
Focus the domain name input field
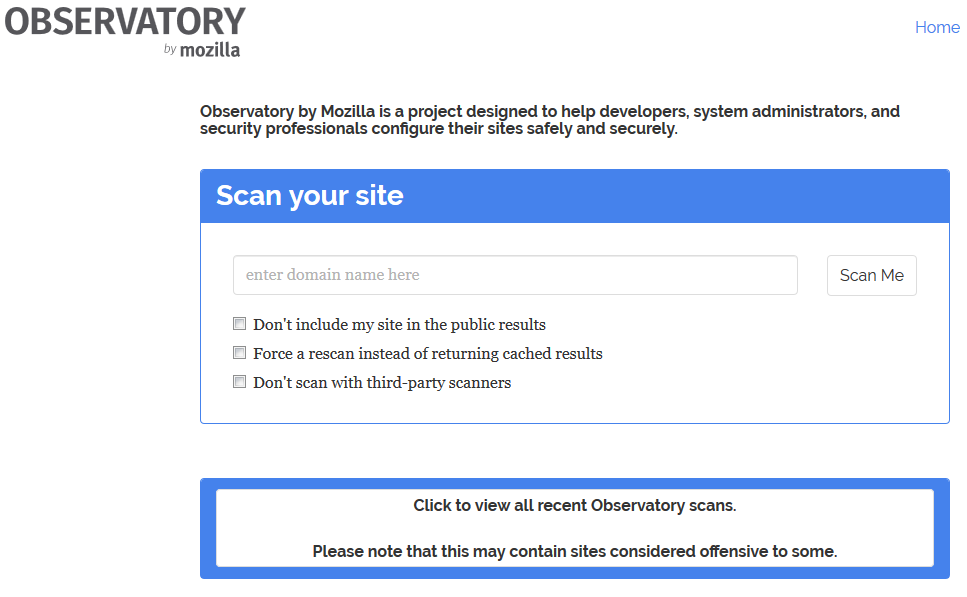(x=515, y=275)
